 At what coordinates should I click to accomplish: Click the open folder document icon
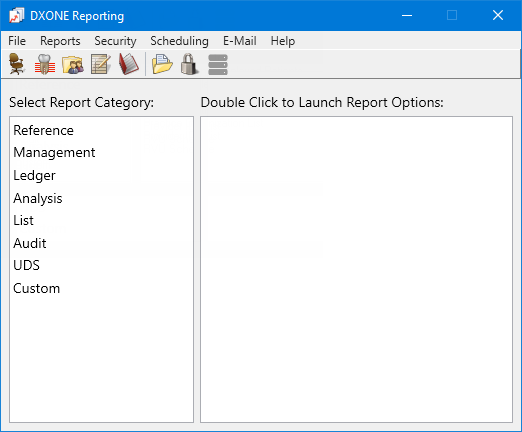(x=162, y=64)
